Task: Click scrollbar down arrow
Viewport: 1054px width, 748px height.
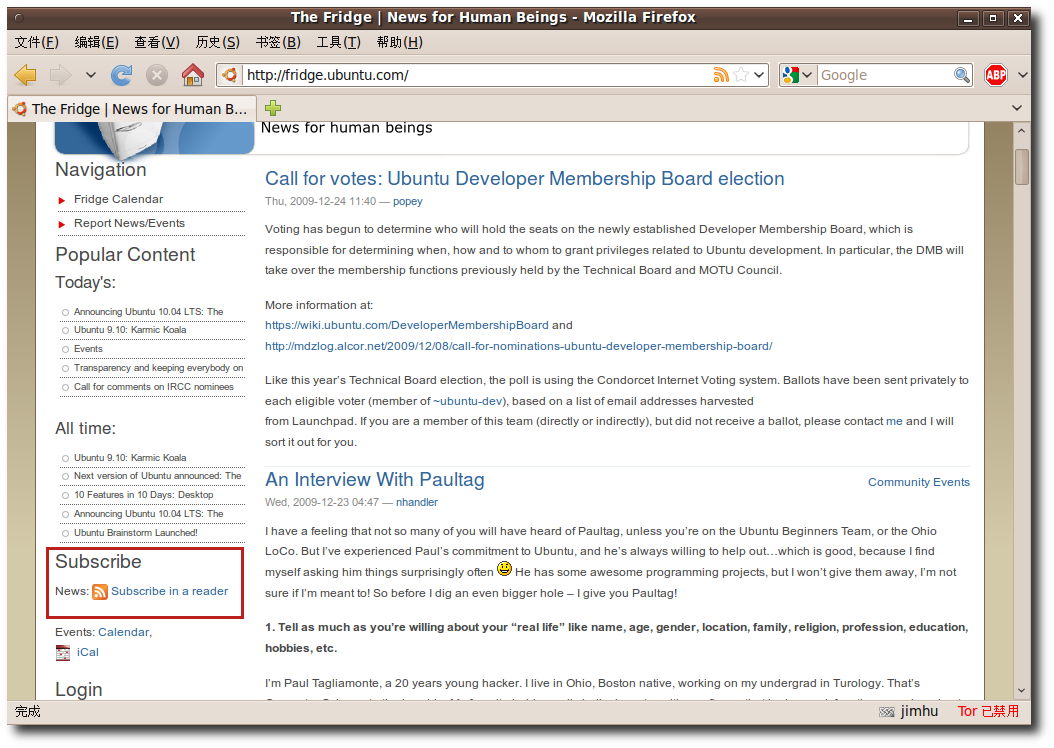Action: click(x=1022, y=690)
